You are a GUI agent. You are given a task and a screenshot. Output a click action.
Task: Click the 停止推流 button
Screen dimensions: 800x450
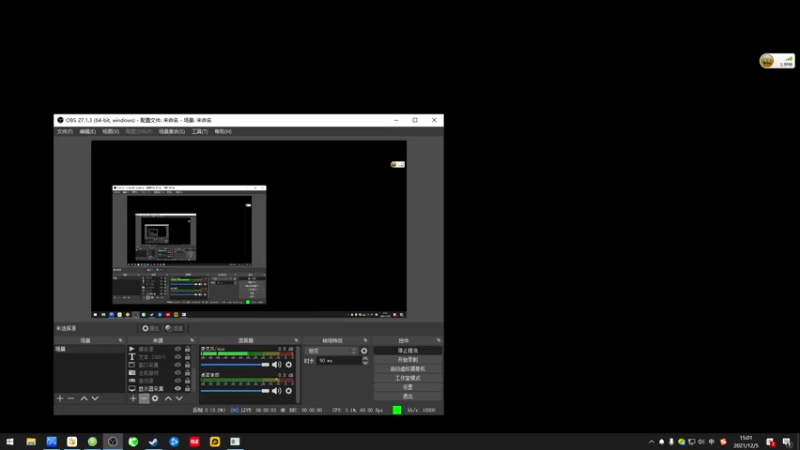coord(408,351)
